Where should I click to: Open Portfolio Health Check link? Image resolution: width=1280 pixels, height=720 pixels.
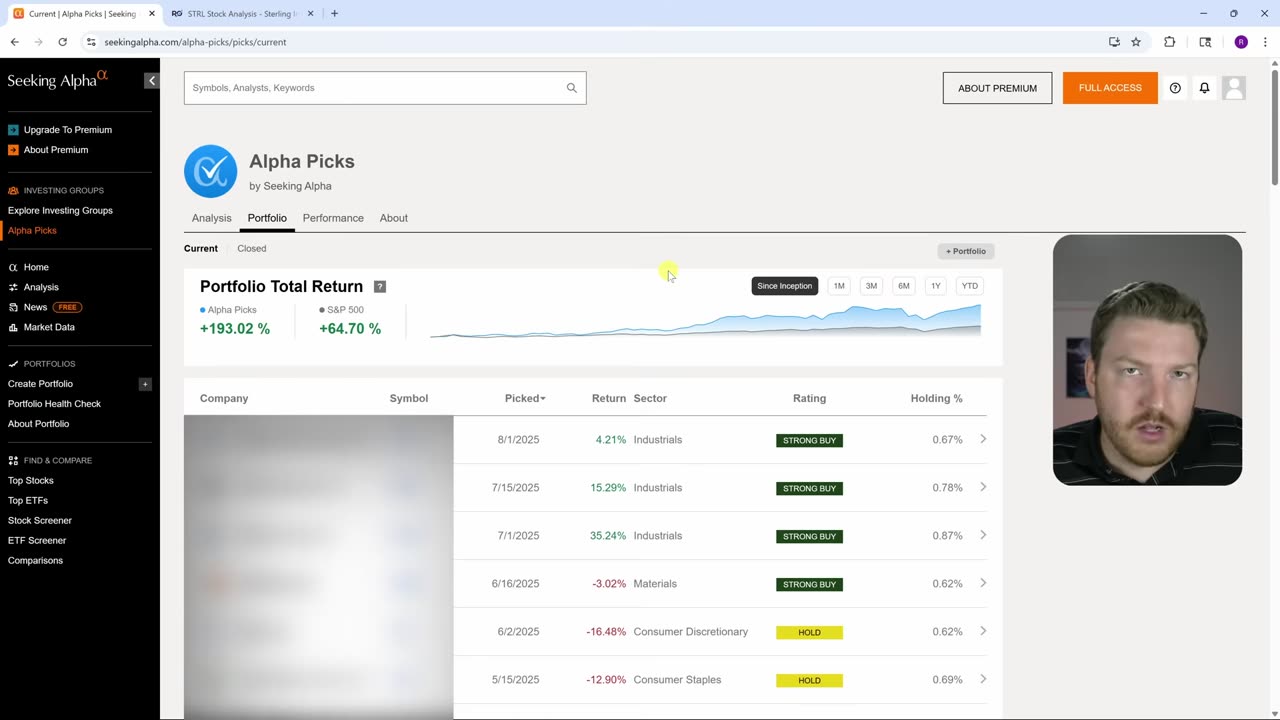(x=54, y=404)
